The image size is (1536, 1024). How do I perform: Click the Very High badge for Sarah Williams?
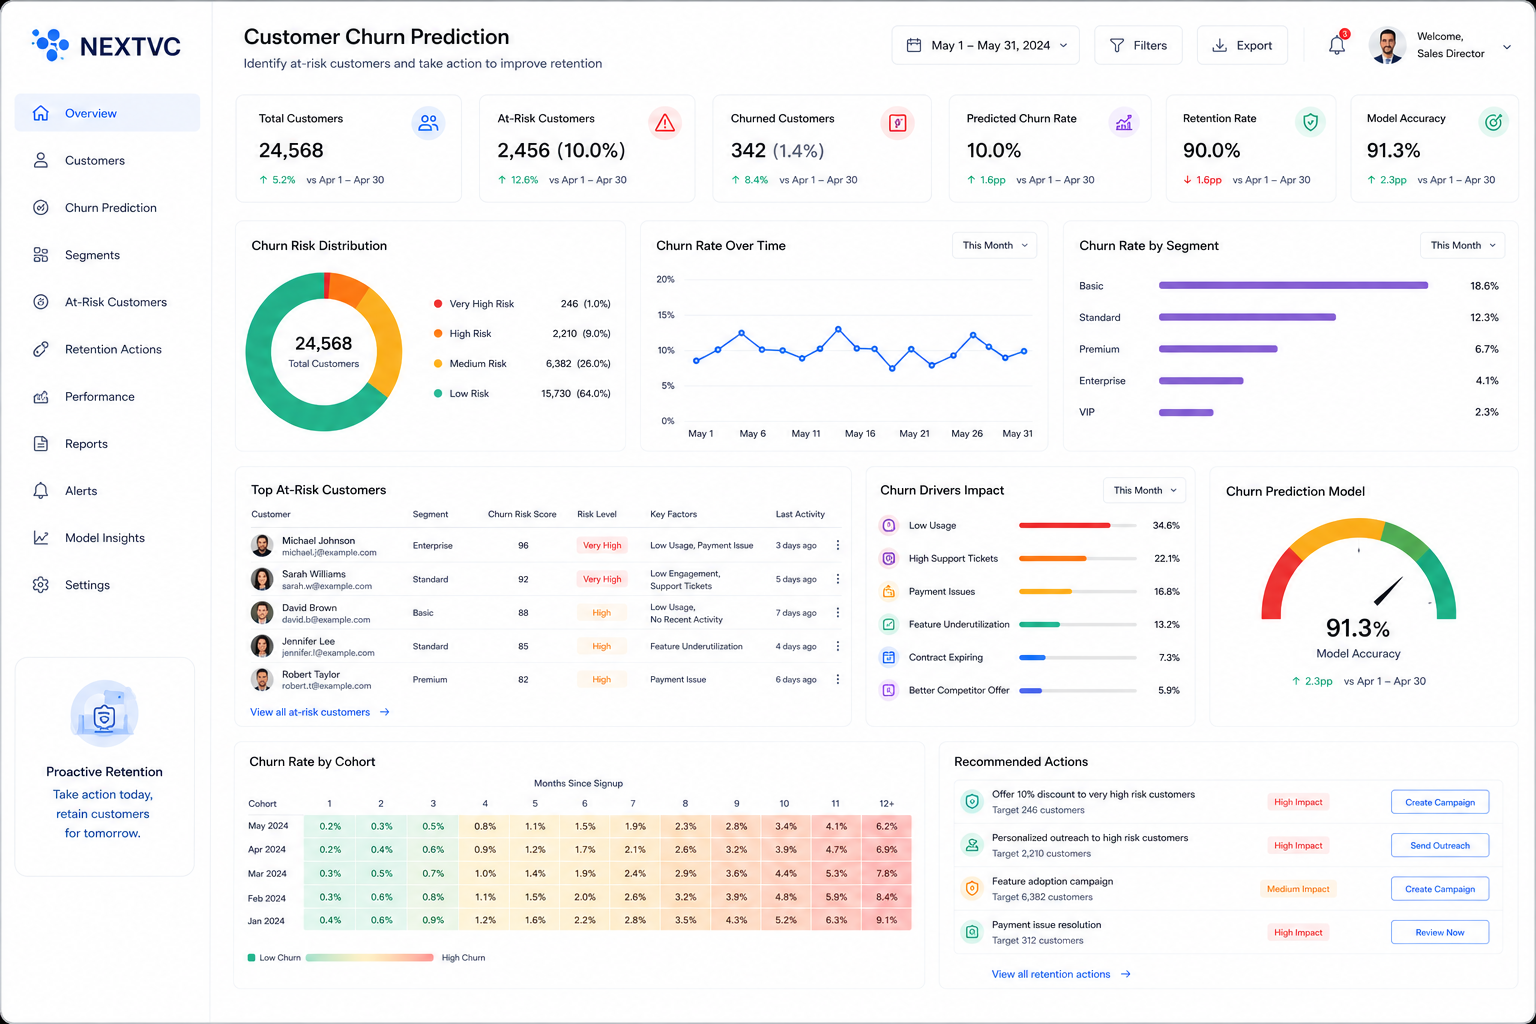pyautogui.click(x=602, y=579)
